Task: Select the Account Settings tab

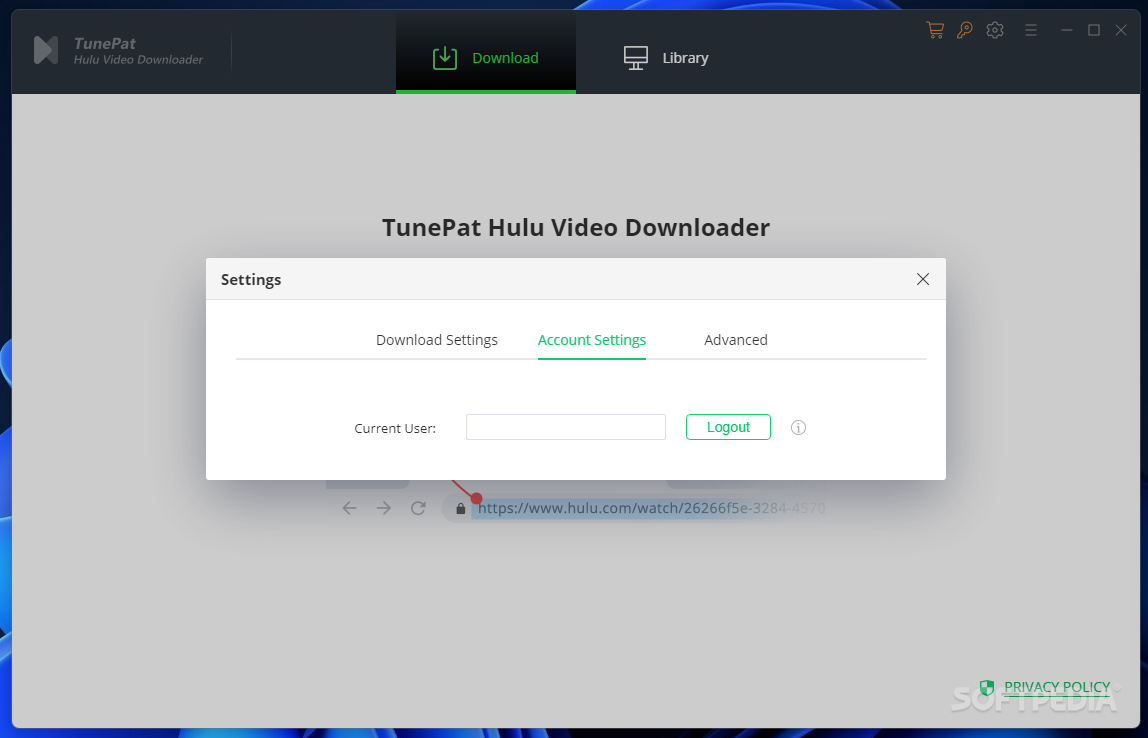Action: [x=592, y=340]
